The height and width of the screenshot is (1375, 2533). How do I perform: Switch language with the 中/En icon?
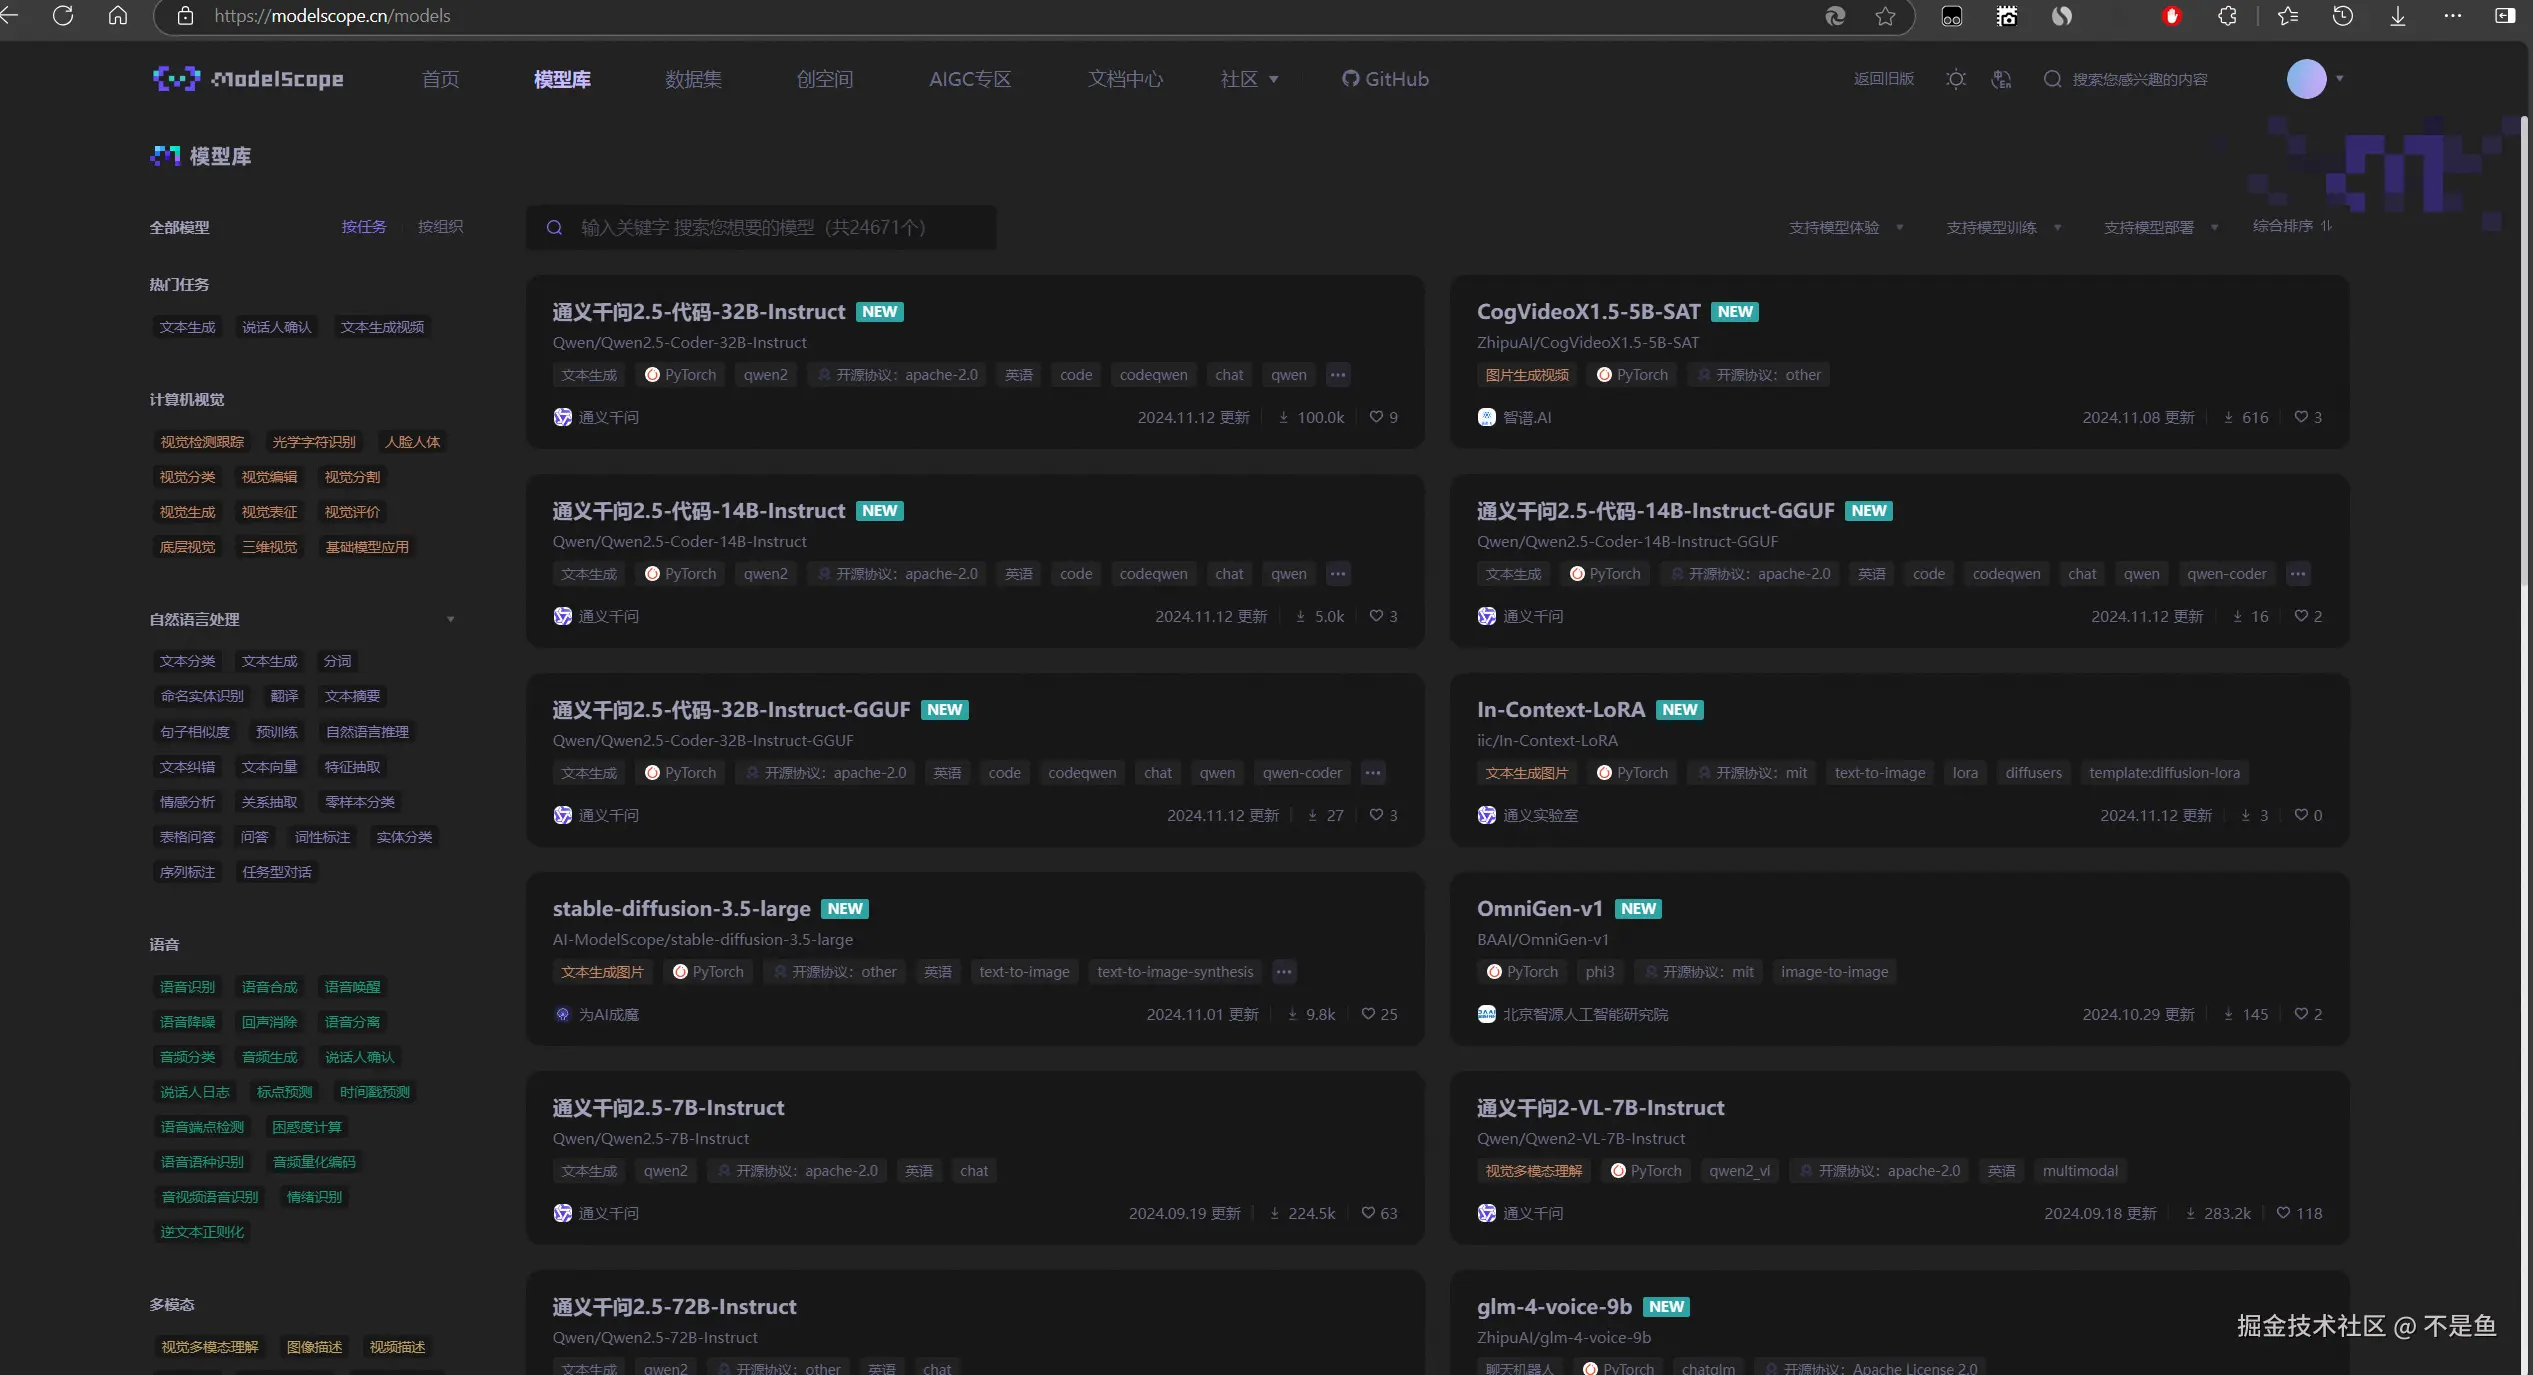tap(2001, 79)
